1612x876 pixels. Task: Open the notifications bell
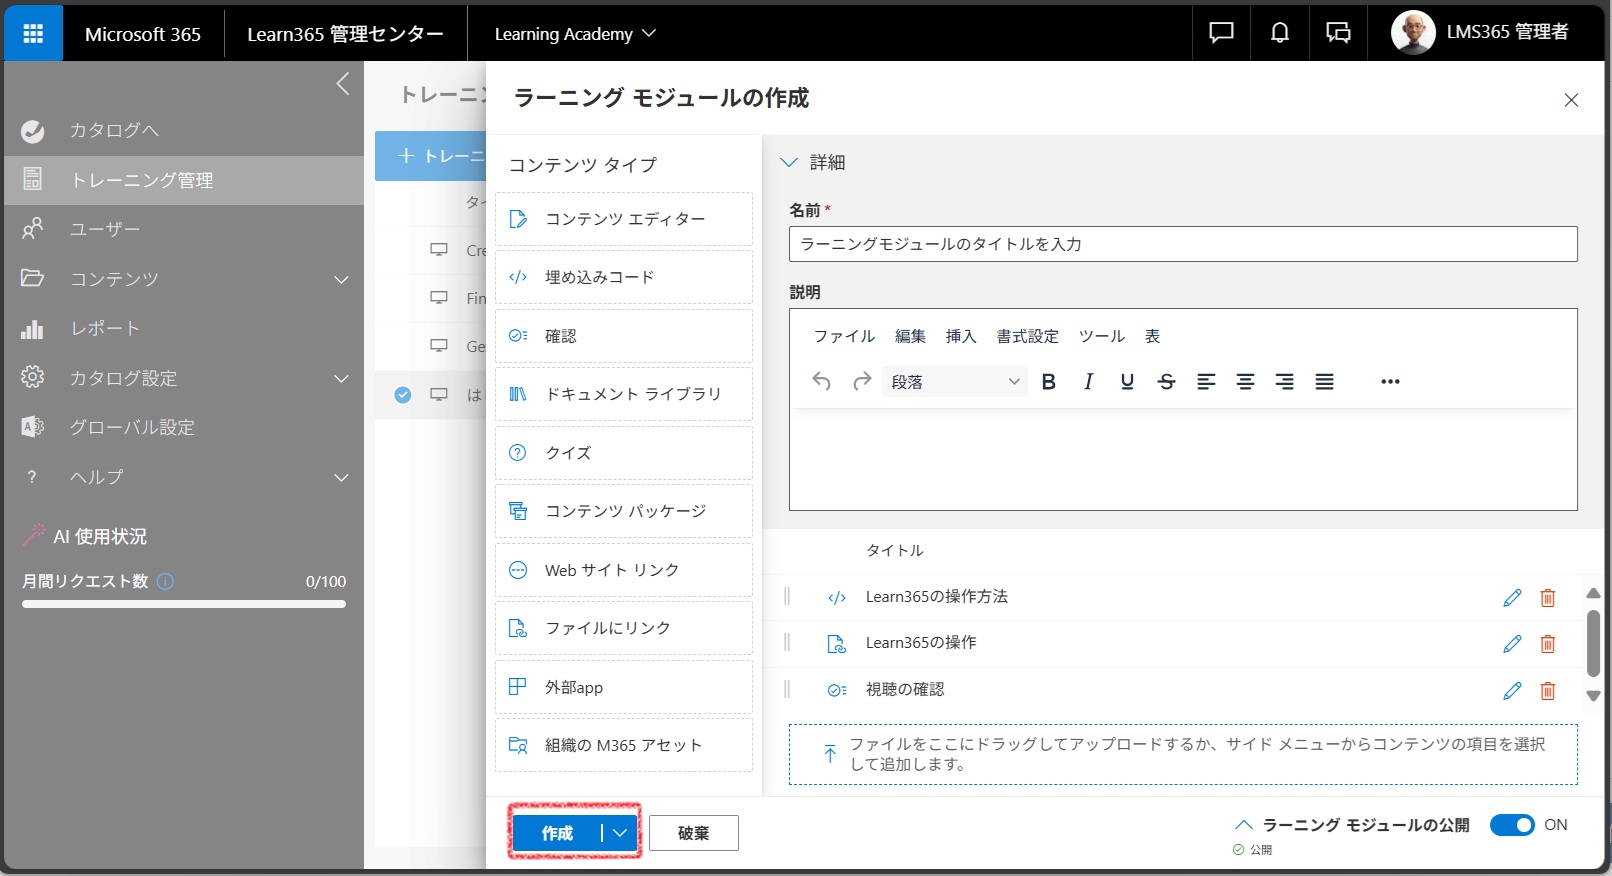1279,33
